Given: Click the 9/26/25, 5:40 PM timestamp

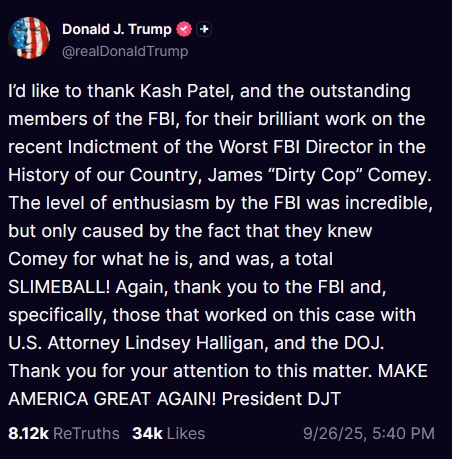Looking at the screenshot, I should [369, 433].
